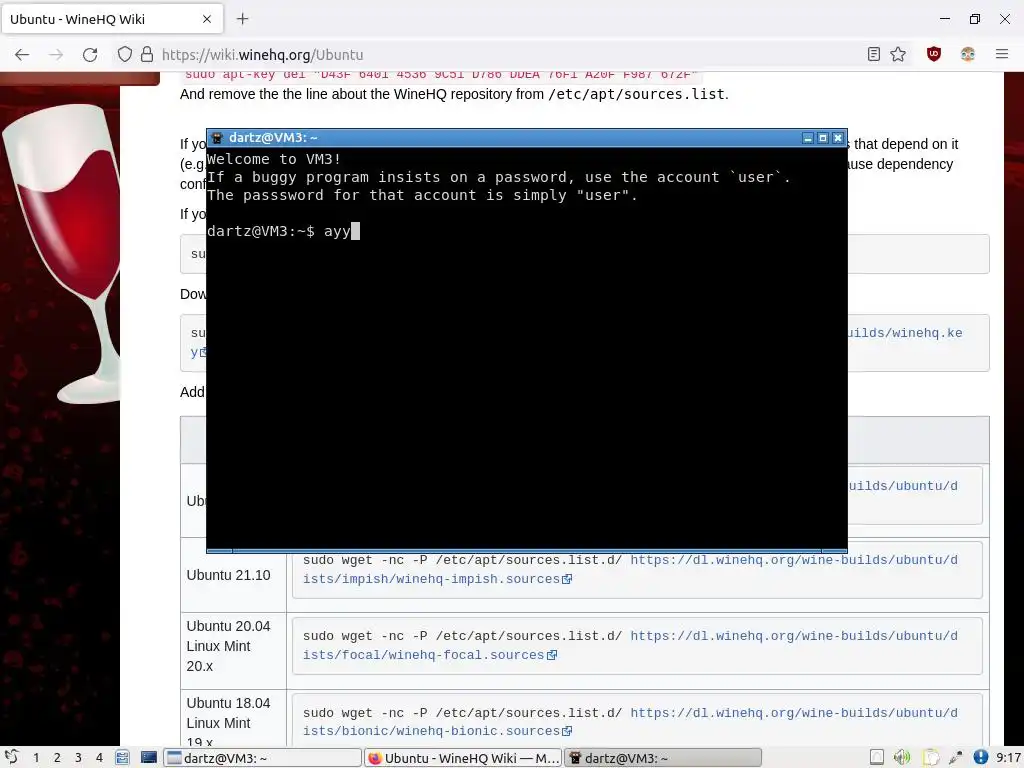Click the taskbar start menu icon
Screen dimensions: 1024x768
[11, 758]
